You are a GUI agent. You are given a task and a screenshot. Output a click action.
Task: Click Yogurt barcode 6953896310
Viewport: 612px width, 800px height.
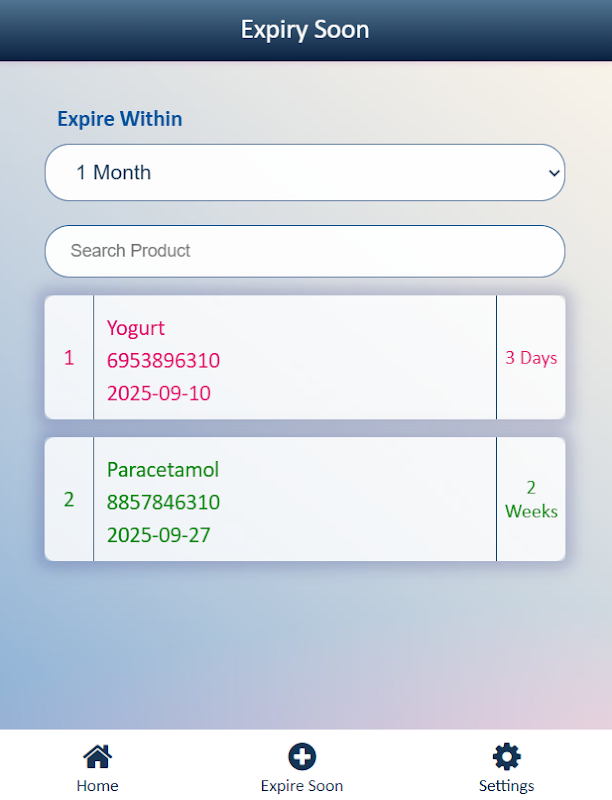pyautogui.click(x=164, y=361)
